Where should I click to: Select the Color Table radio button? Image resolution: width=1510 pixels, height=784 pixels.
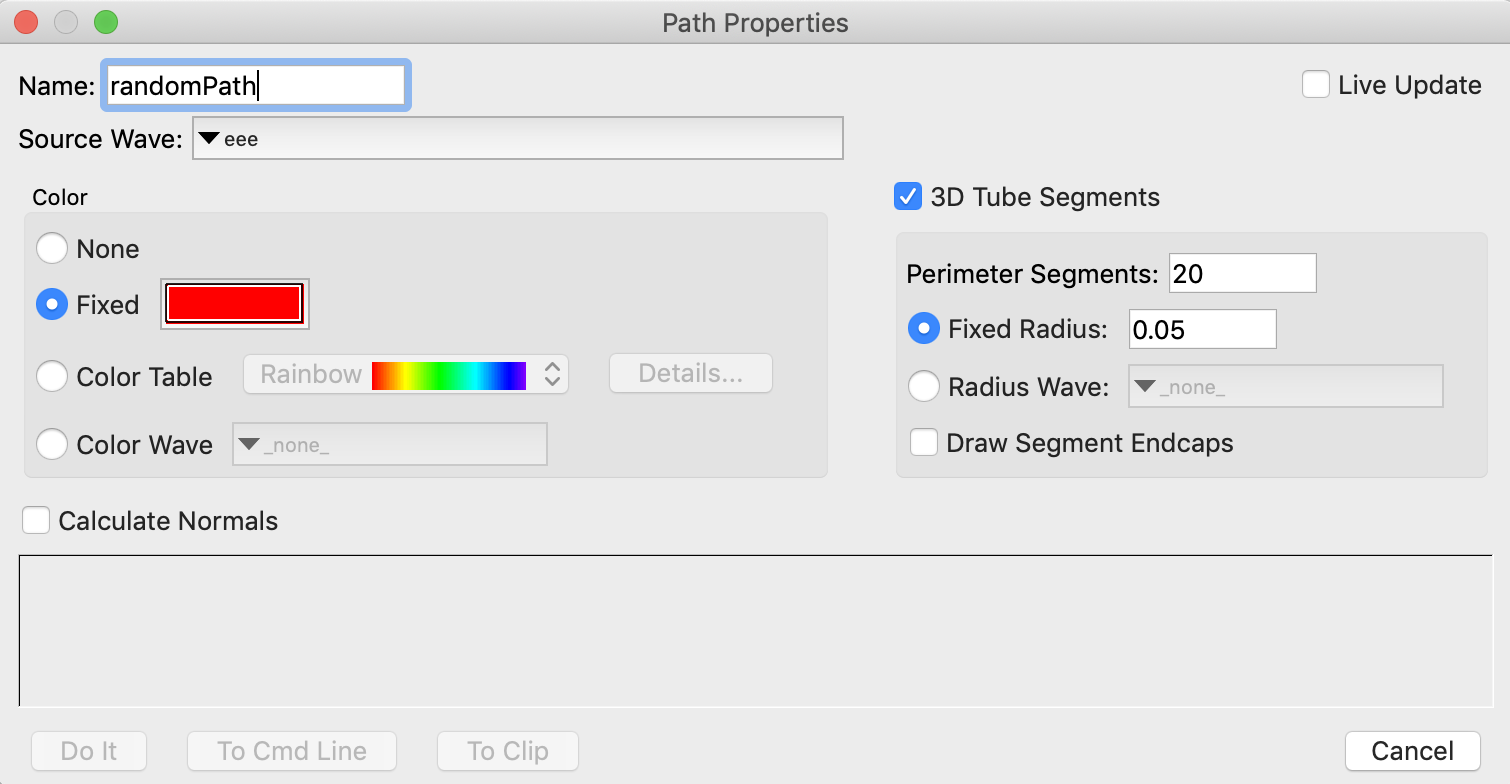pyautogui.click(x=52, y=377)
